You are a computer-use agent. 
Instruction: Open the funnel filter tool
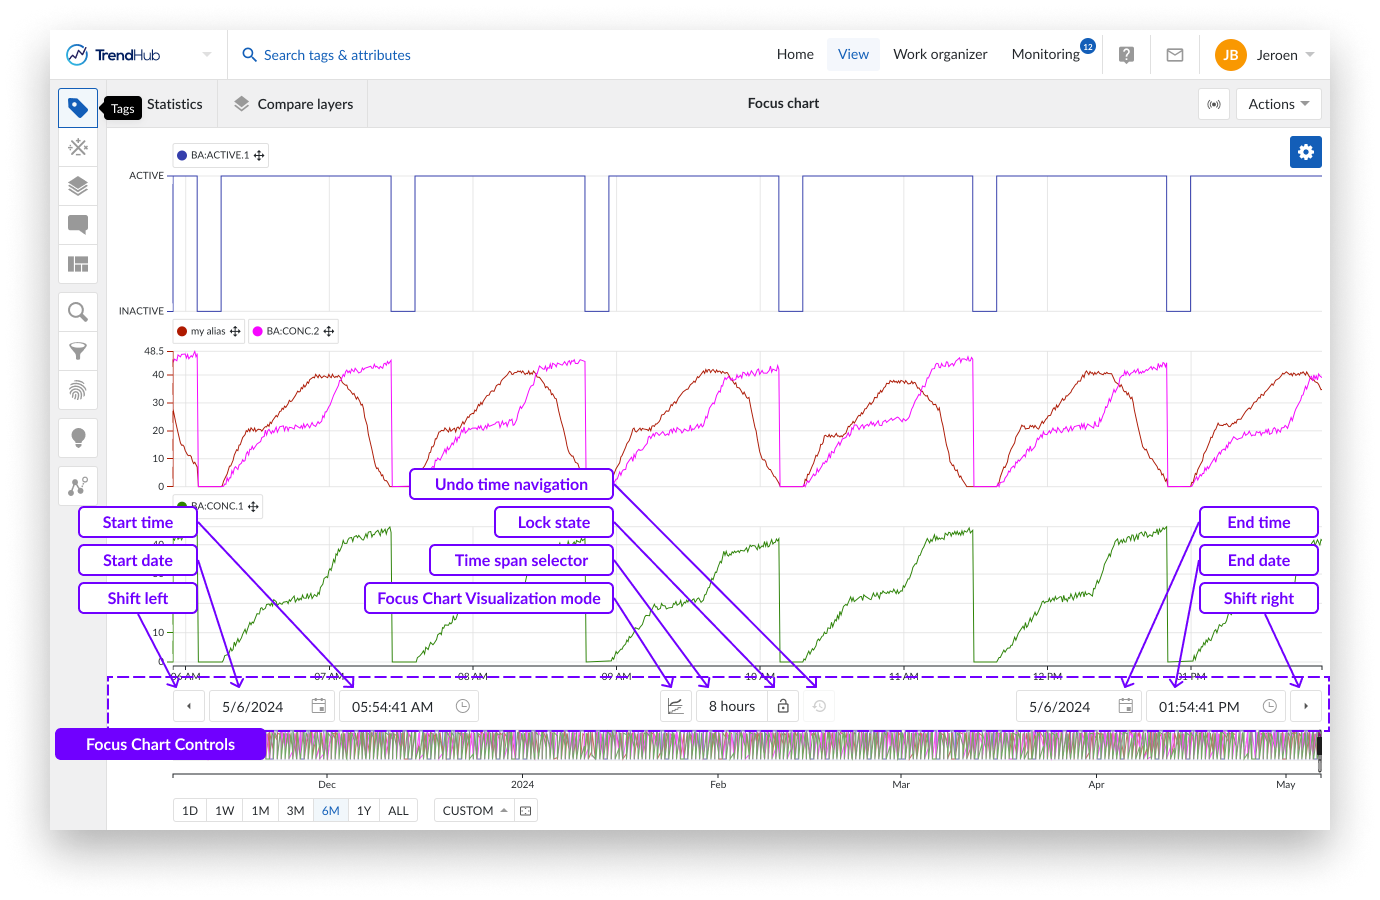78,351
